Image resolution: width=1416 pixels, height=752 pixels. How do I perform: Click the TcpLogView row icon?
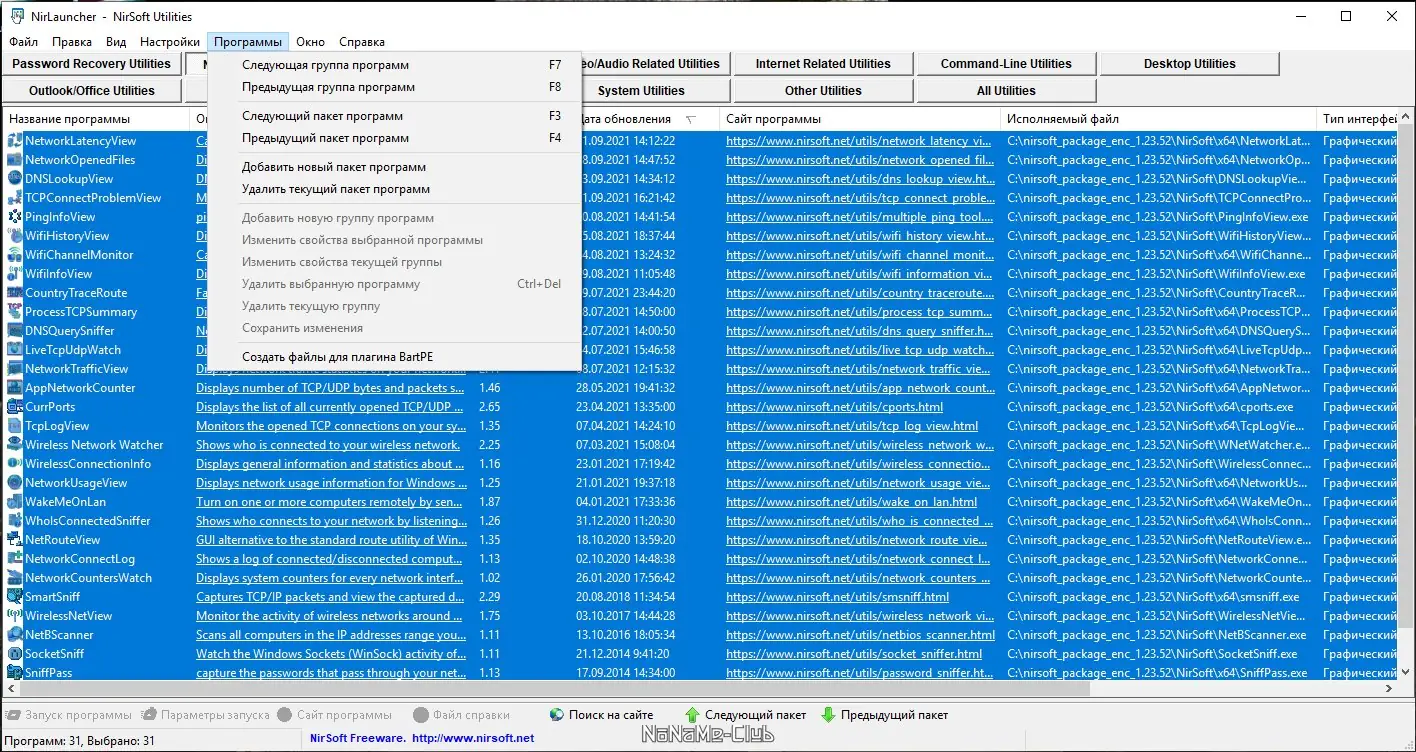(15, 426)
